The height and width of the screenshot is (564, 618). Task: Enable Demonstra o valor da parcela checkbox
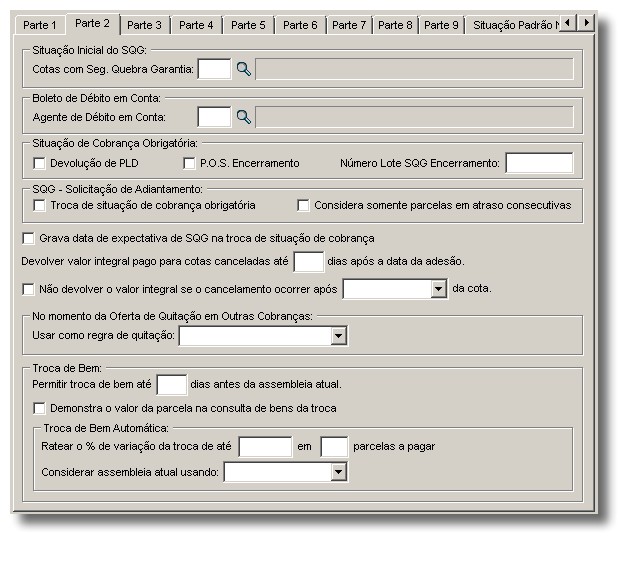pyautogui.click(x=39, y=408)
